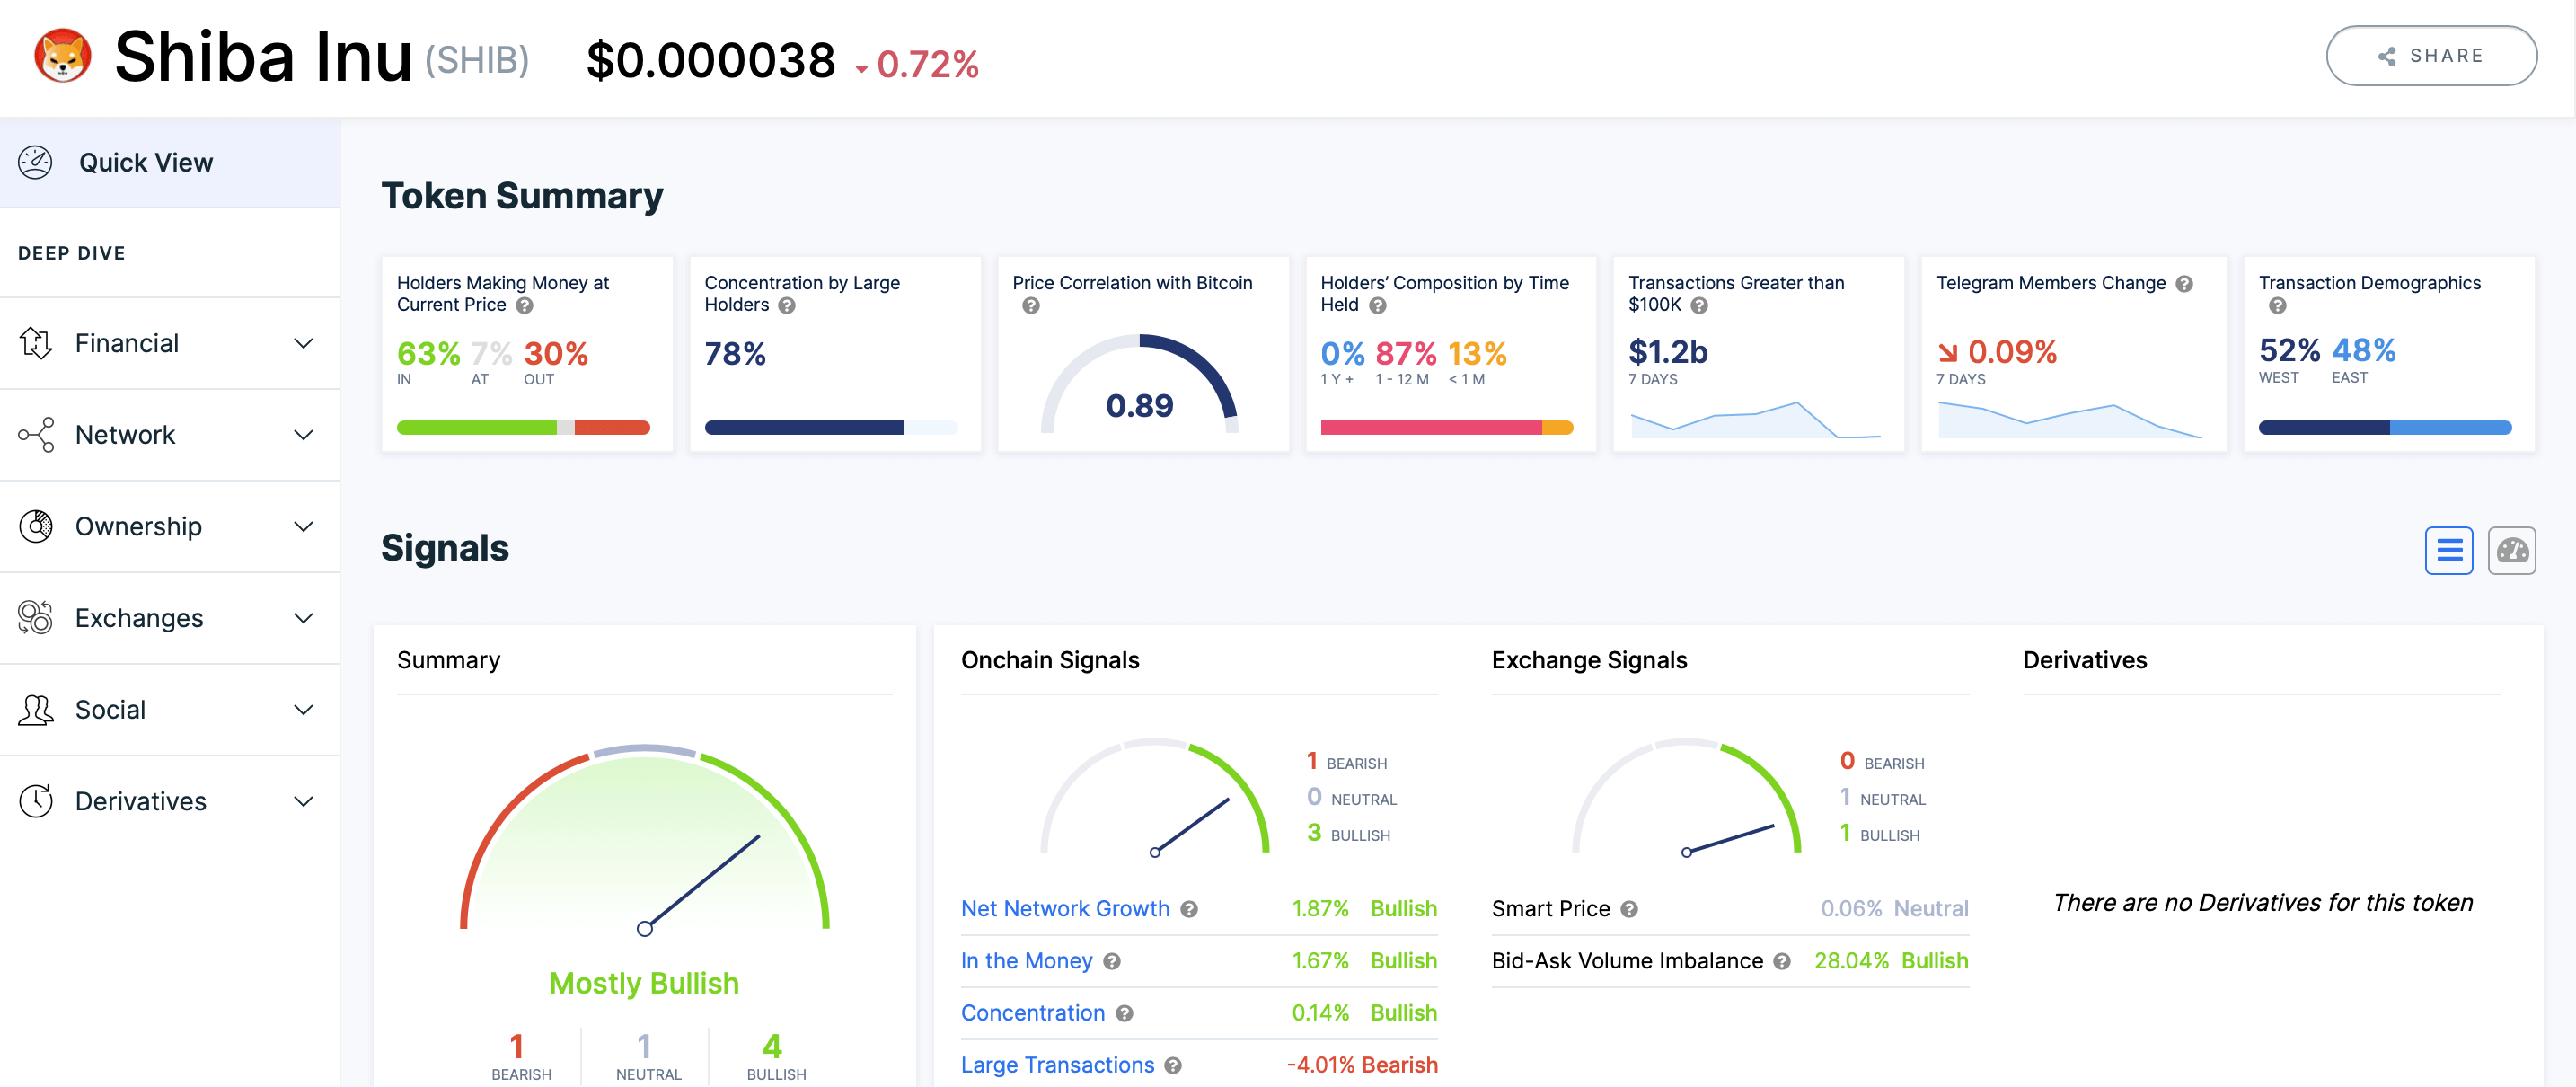Click the Exchanges coins icon
2576x1087 pixels.
35,618
